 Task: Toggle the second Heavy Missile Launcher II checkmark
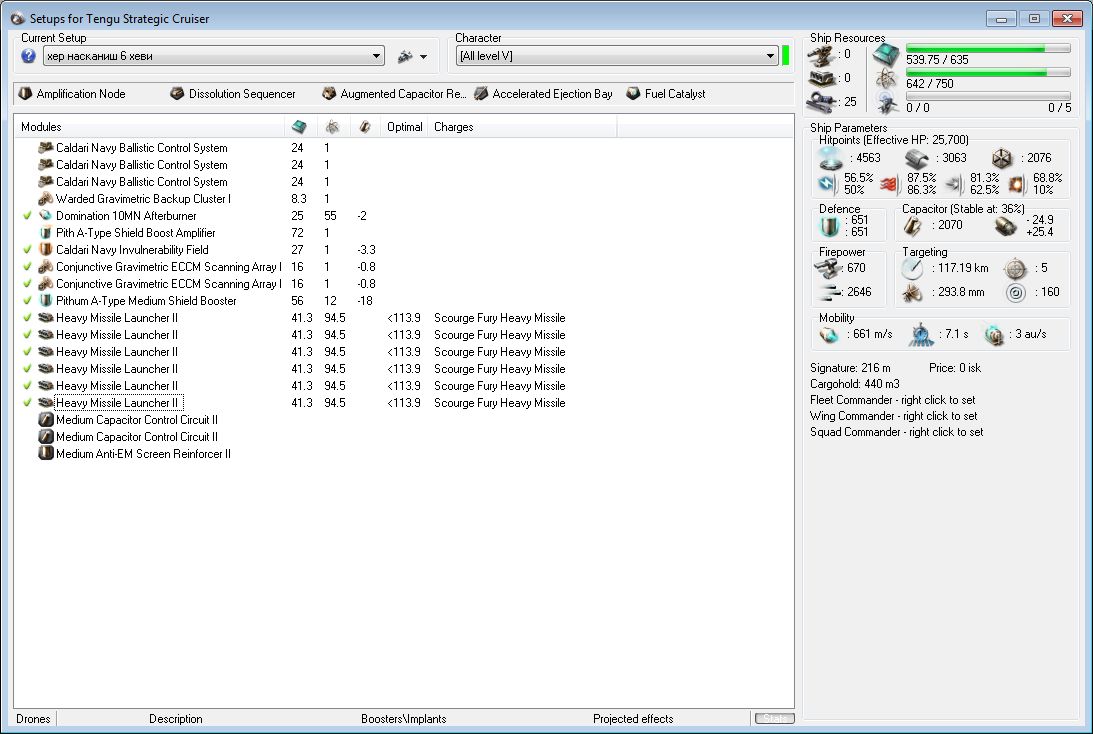pos(27,335)
